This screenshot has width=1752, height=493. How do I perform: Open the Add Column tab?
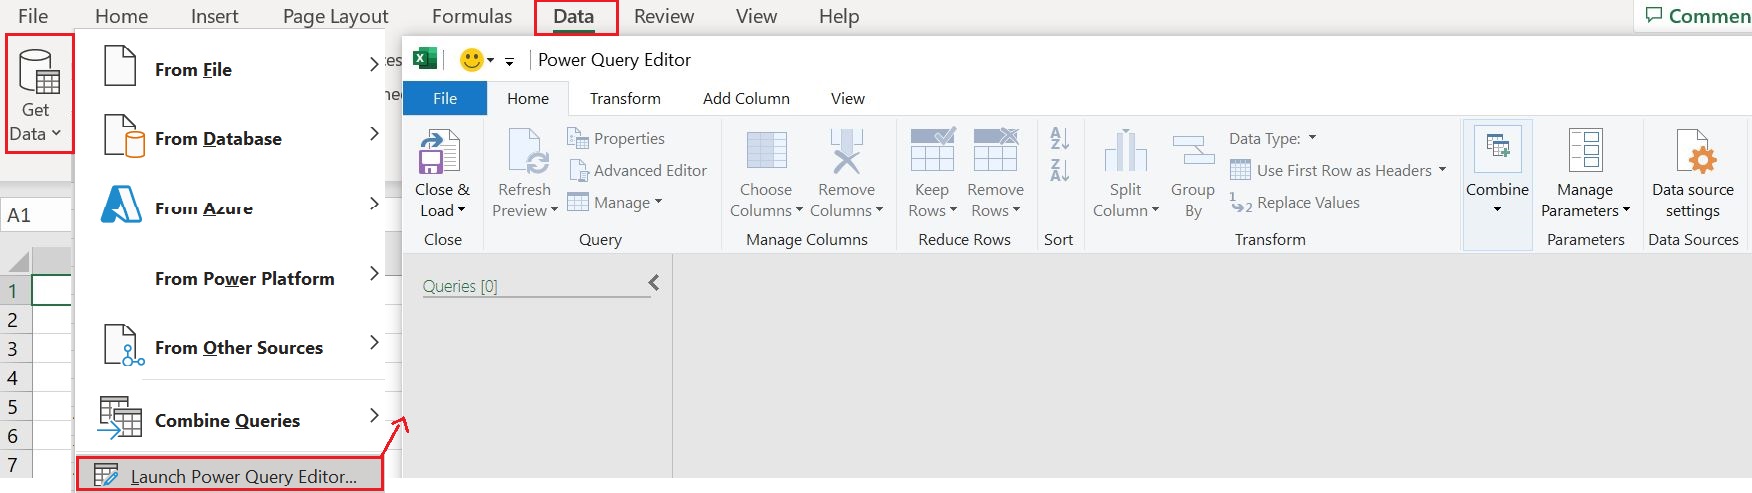point(746,98)
